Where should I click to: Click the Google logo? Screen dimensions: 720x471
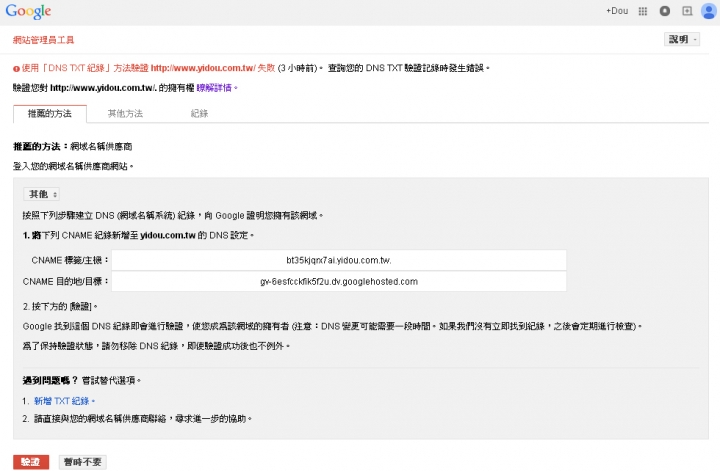click(28, 11)
